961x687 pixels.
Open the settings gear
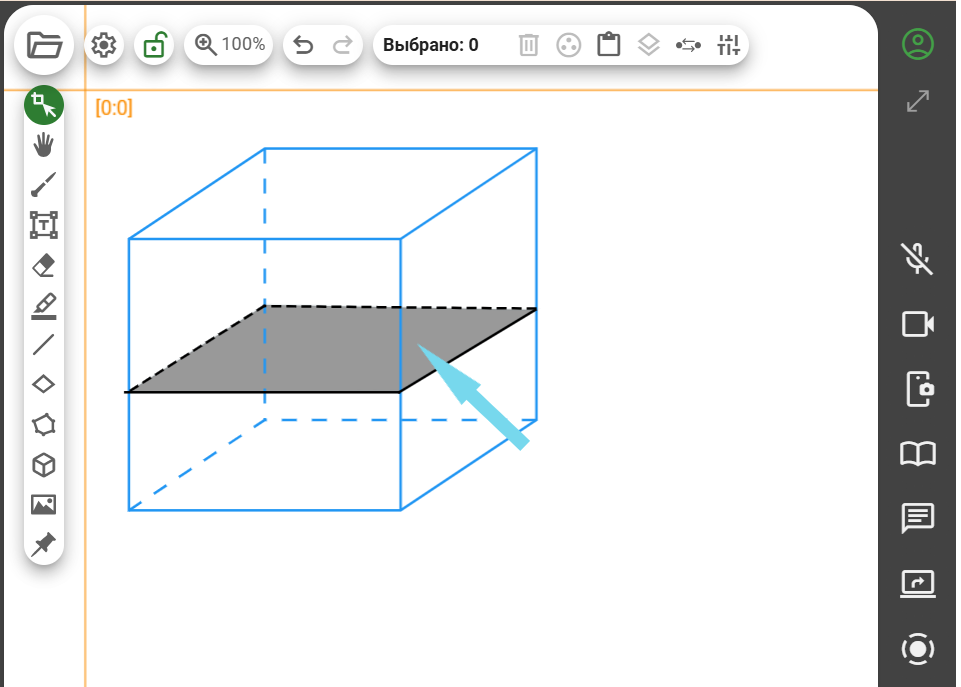pos(104,45)
